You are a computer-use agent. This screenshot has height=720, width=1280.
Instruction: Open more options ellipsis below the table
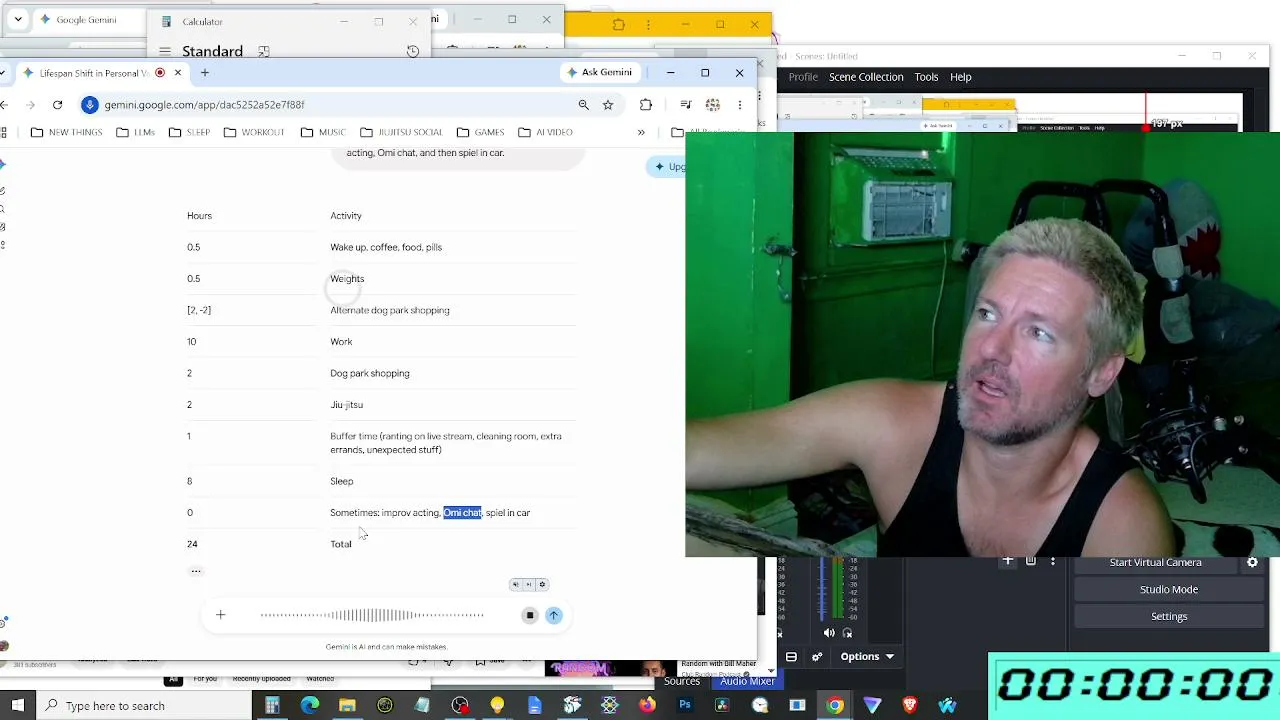196,571
